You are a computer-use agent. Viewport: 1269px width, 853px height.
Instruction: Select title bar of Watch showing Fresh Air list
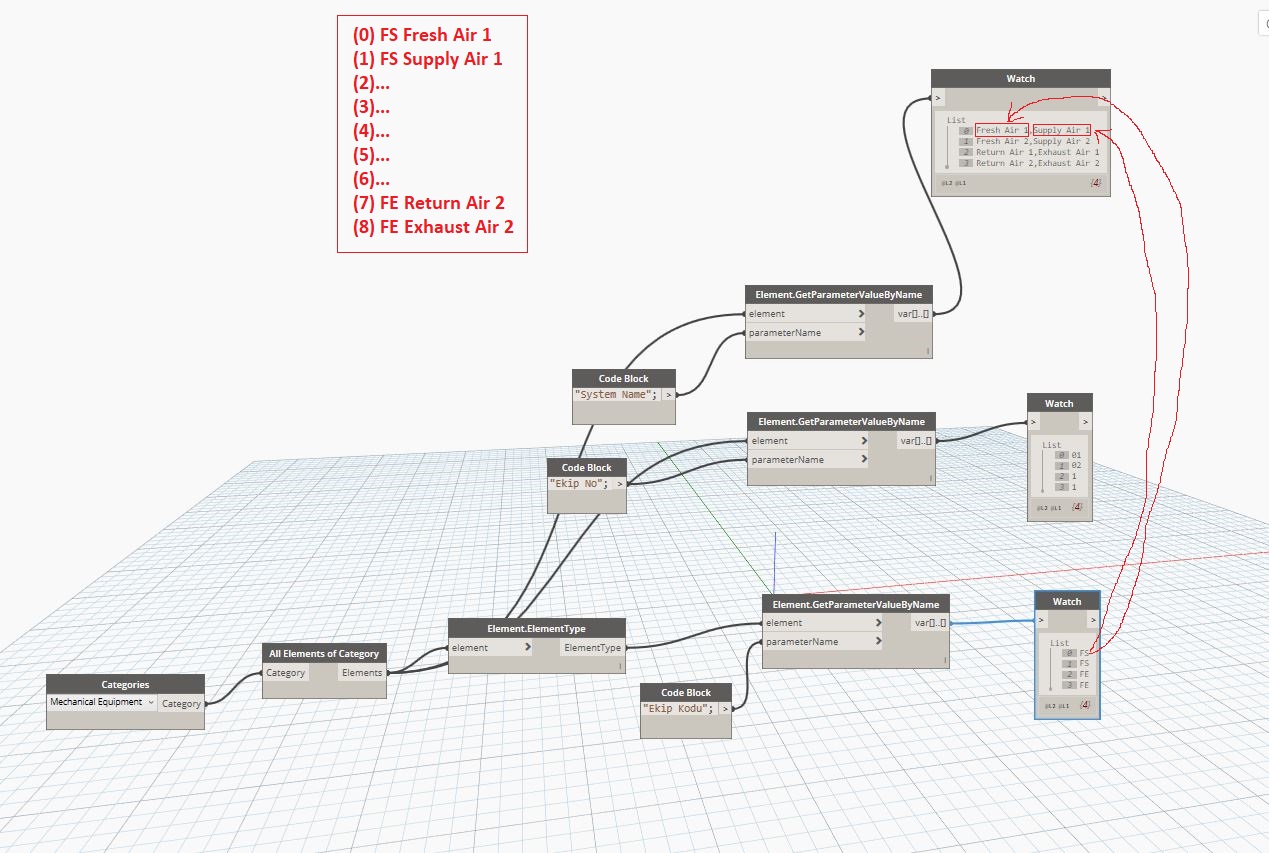pyautogui.click(x=1021, y=78)
